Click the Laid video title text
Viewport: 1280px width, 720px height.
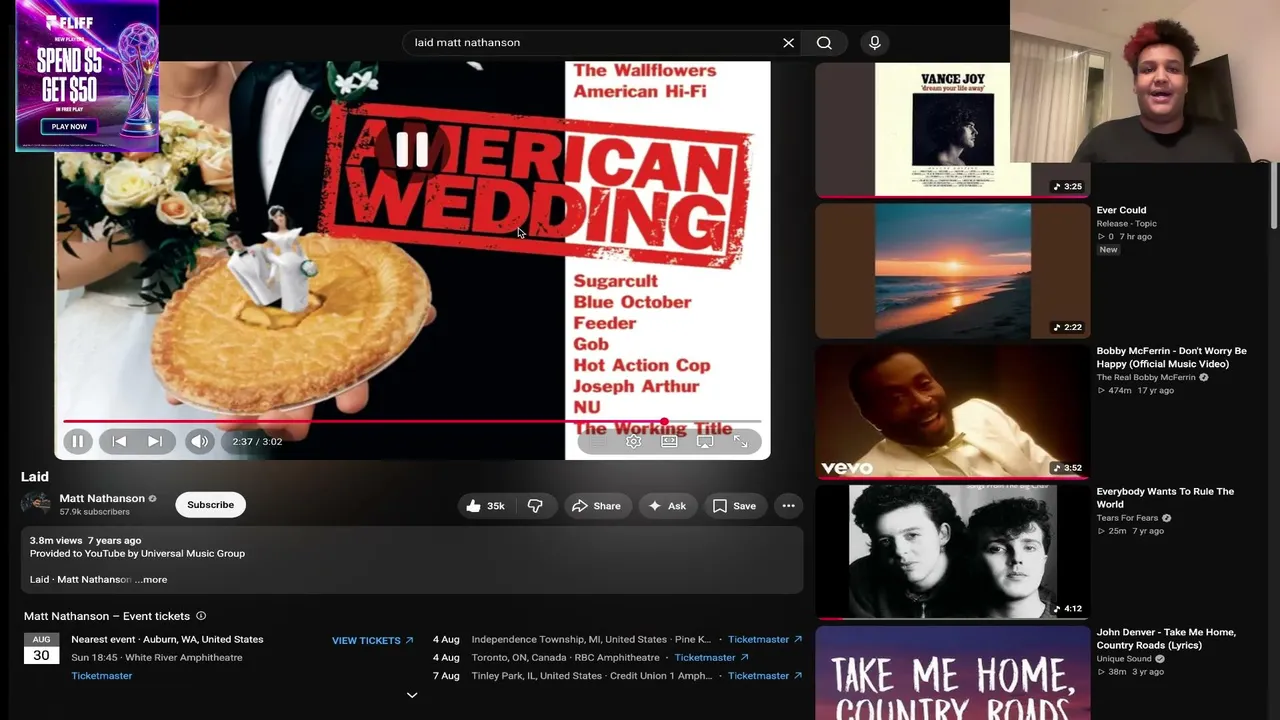click(x=35, y=477)
